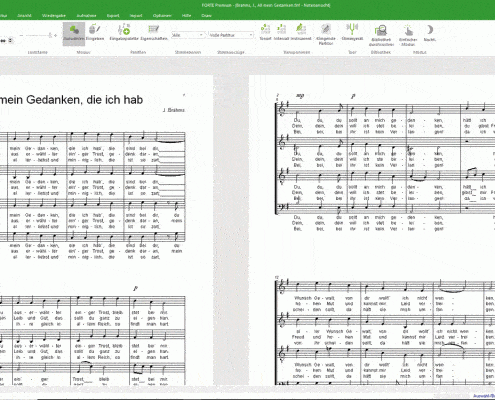Click the p dynamic above lower-left system
Viewport: 495px width, 400px height.
pos(136,288)
